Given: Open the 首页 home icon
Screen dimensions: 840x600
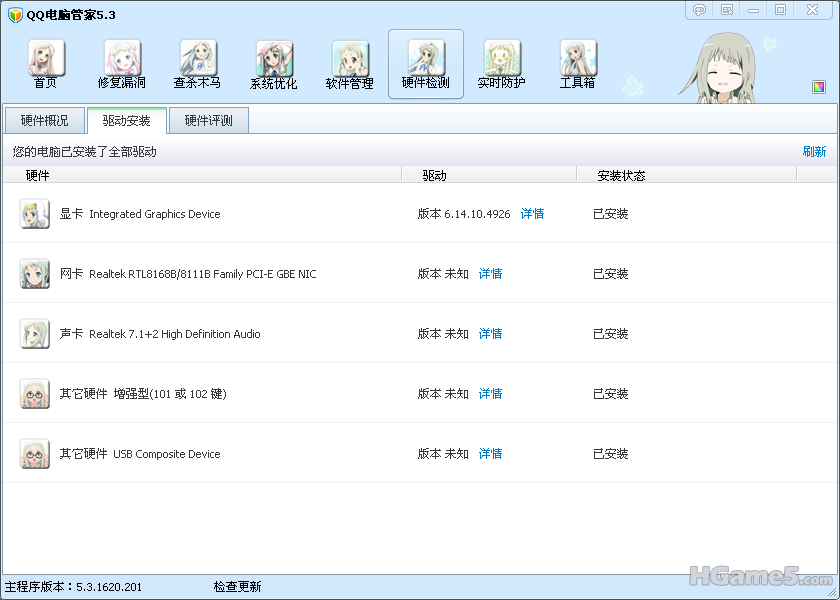Looking at the screenshot, I should [46, 64].
